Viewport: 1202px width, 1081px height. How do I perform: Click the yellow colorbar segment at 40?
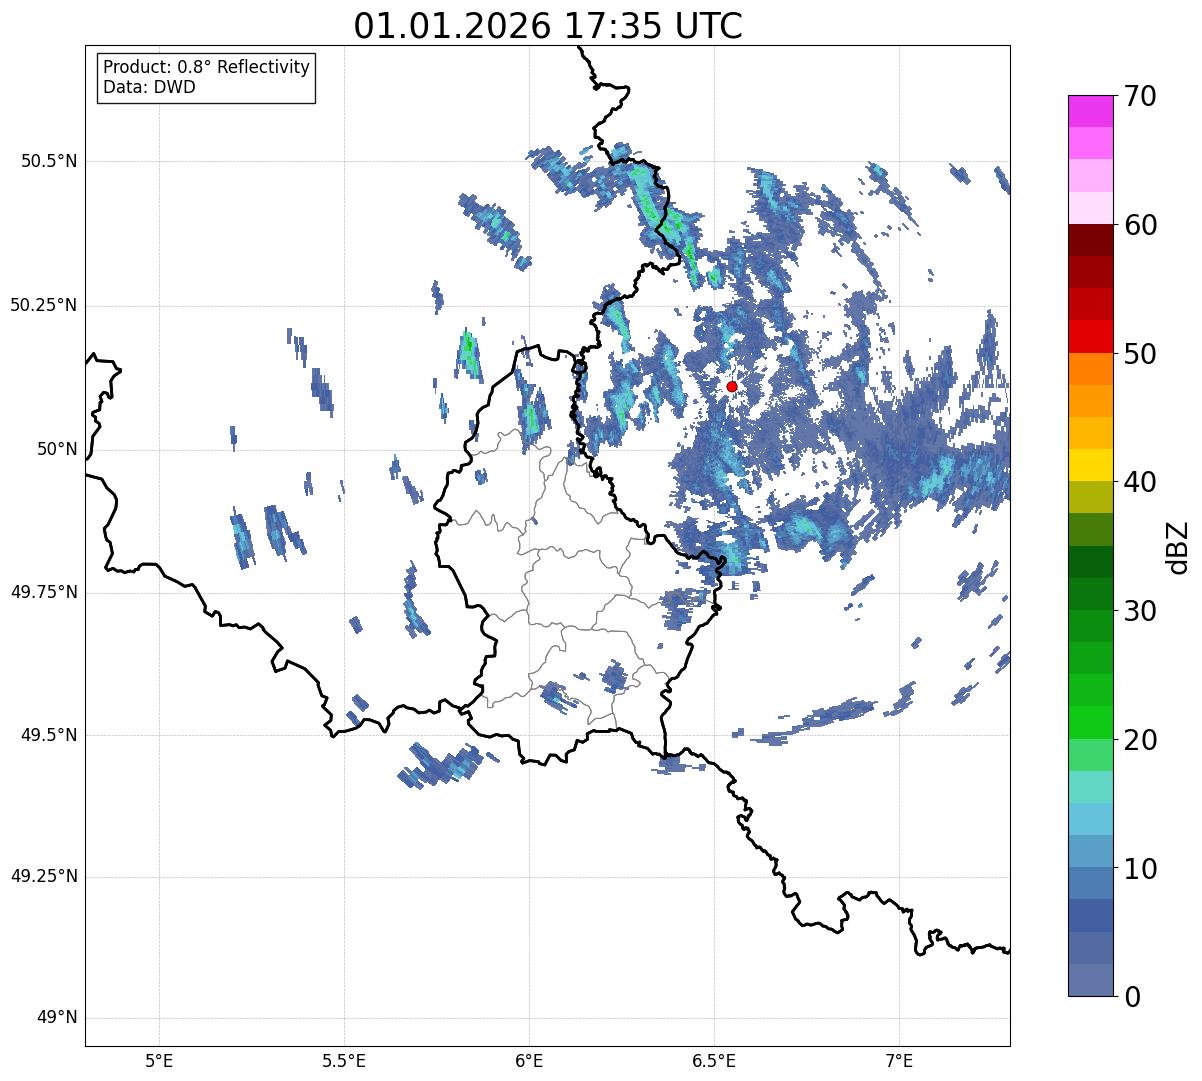coord(1091,466)
